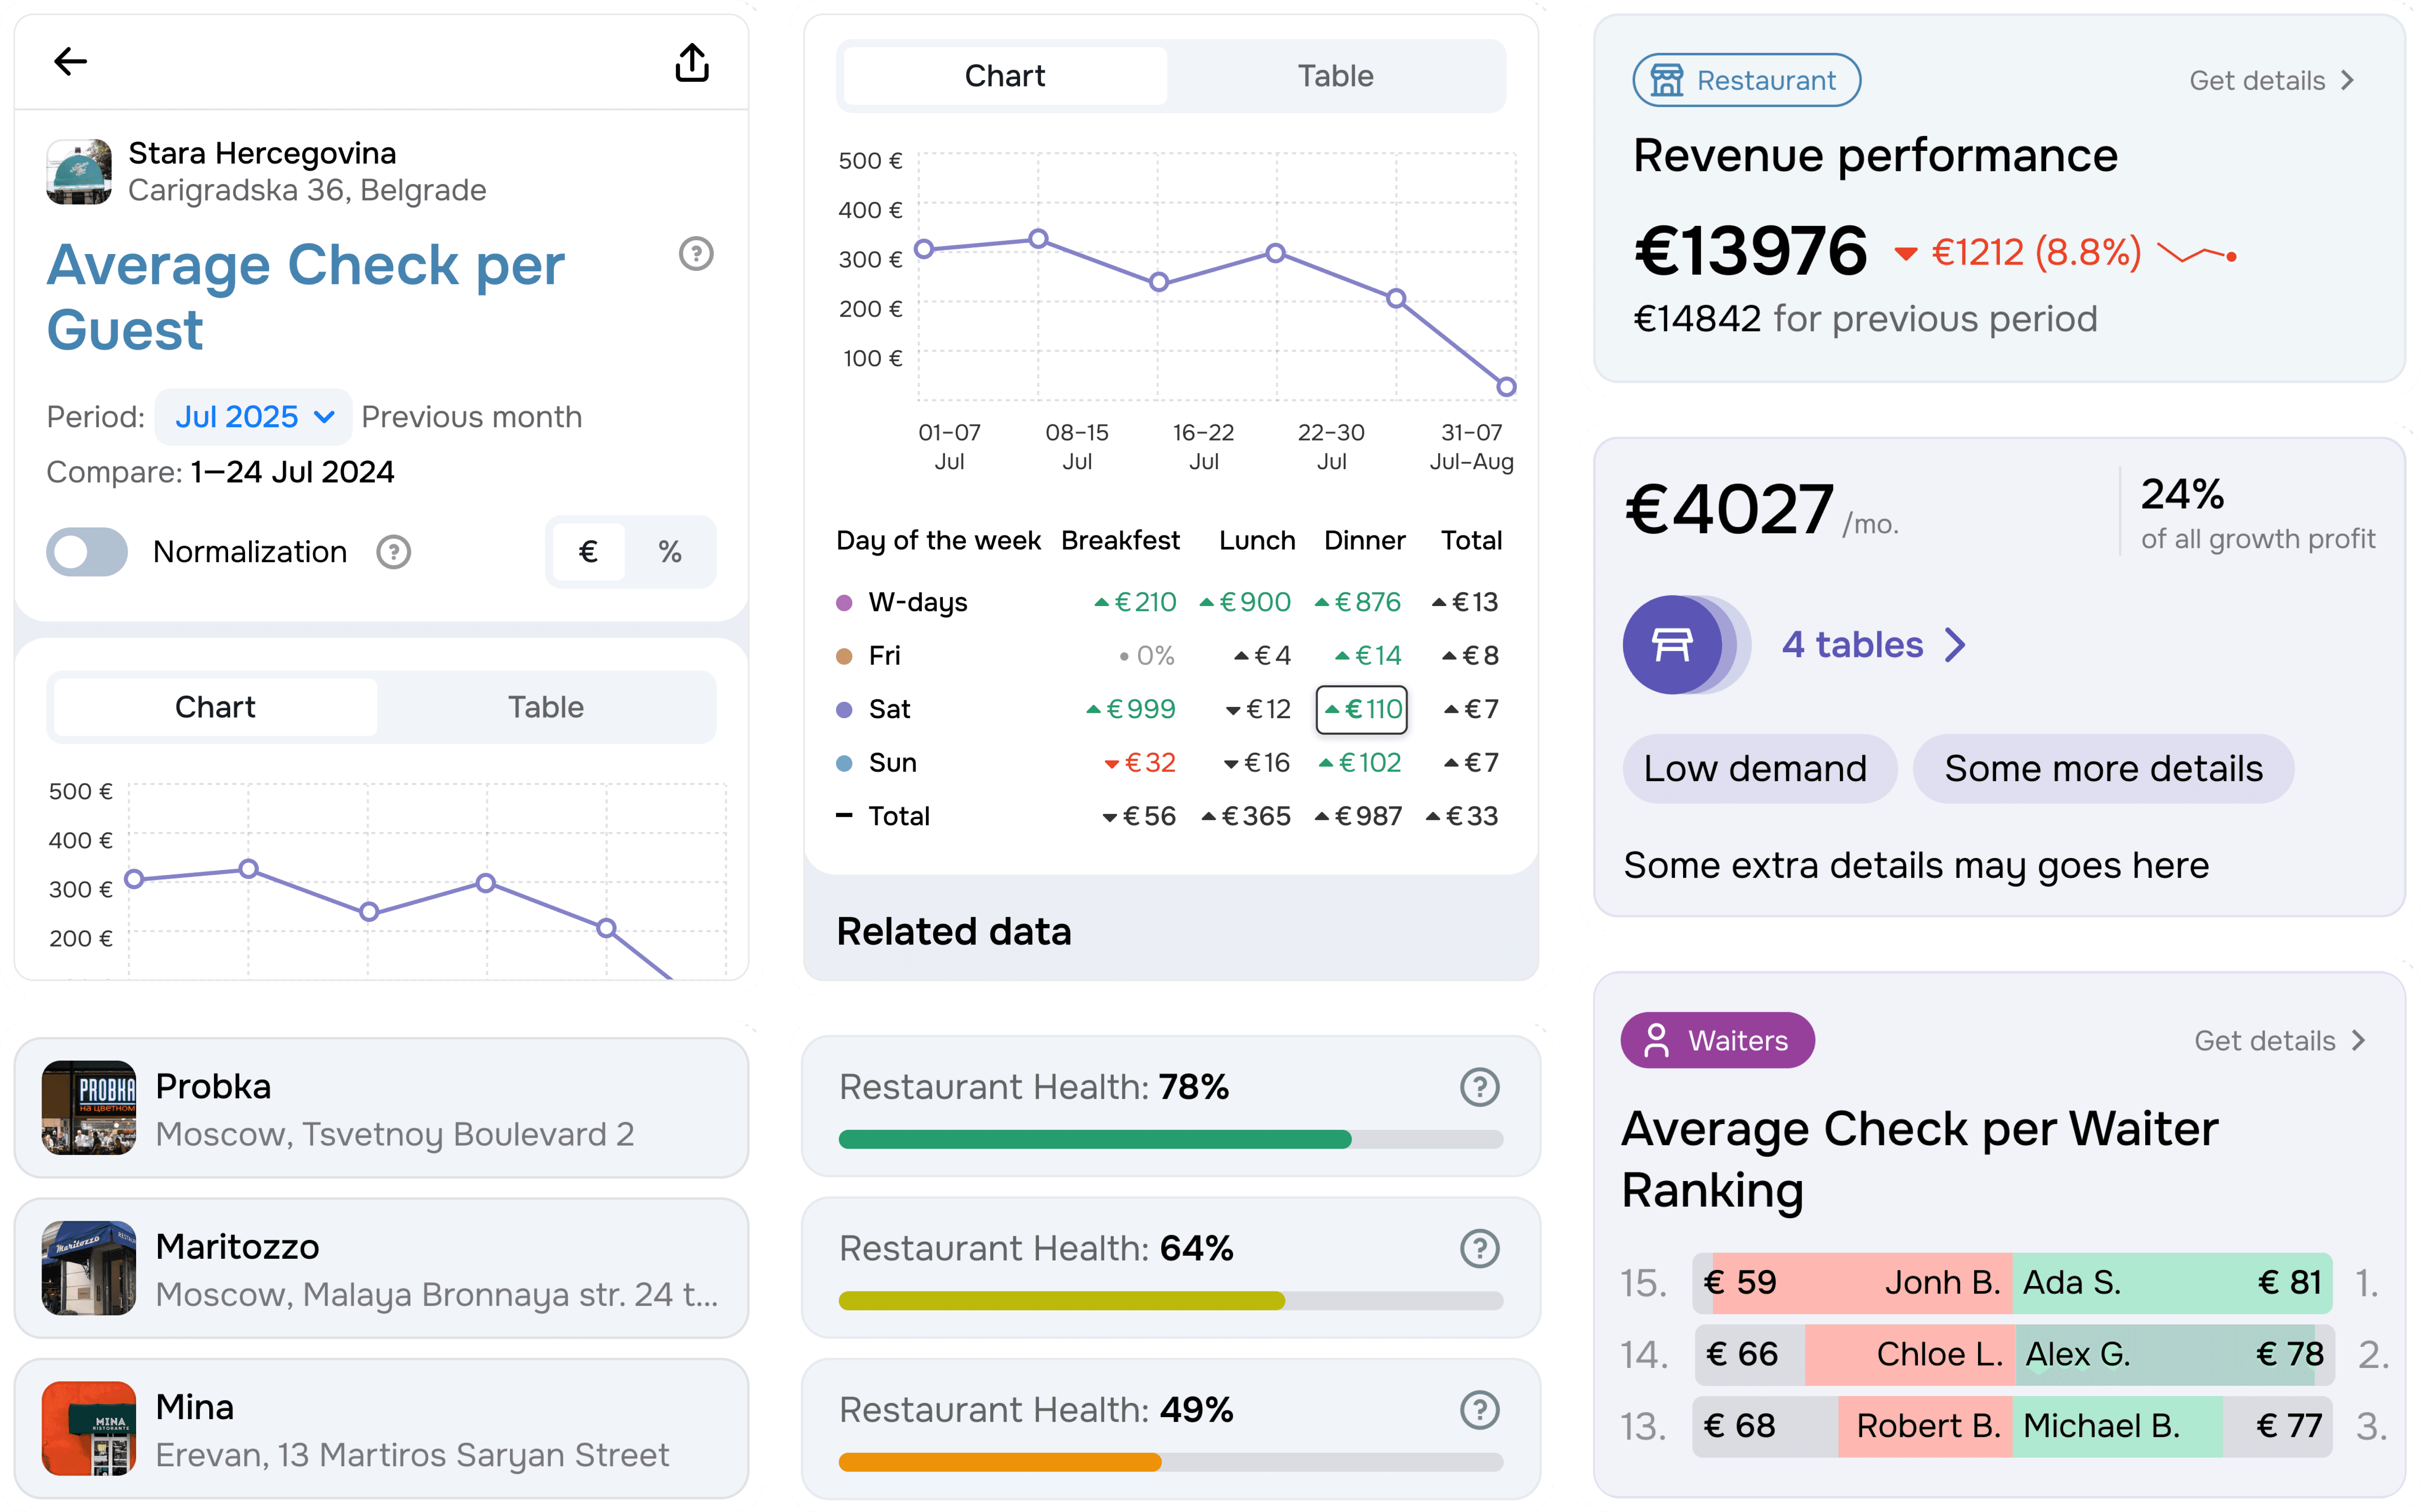Switch units to percent
The image size is (2420, 1512).
coord(670,552)
